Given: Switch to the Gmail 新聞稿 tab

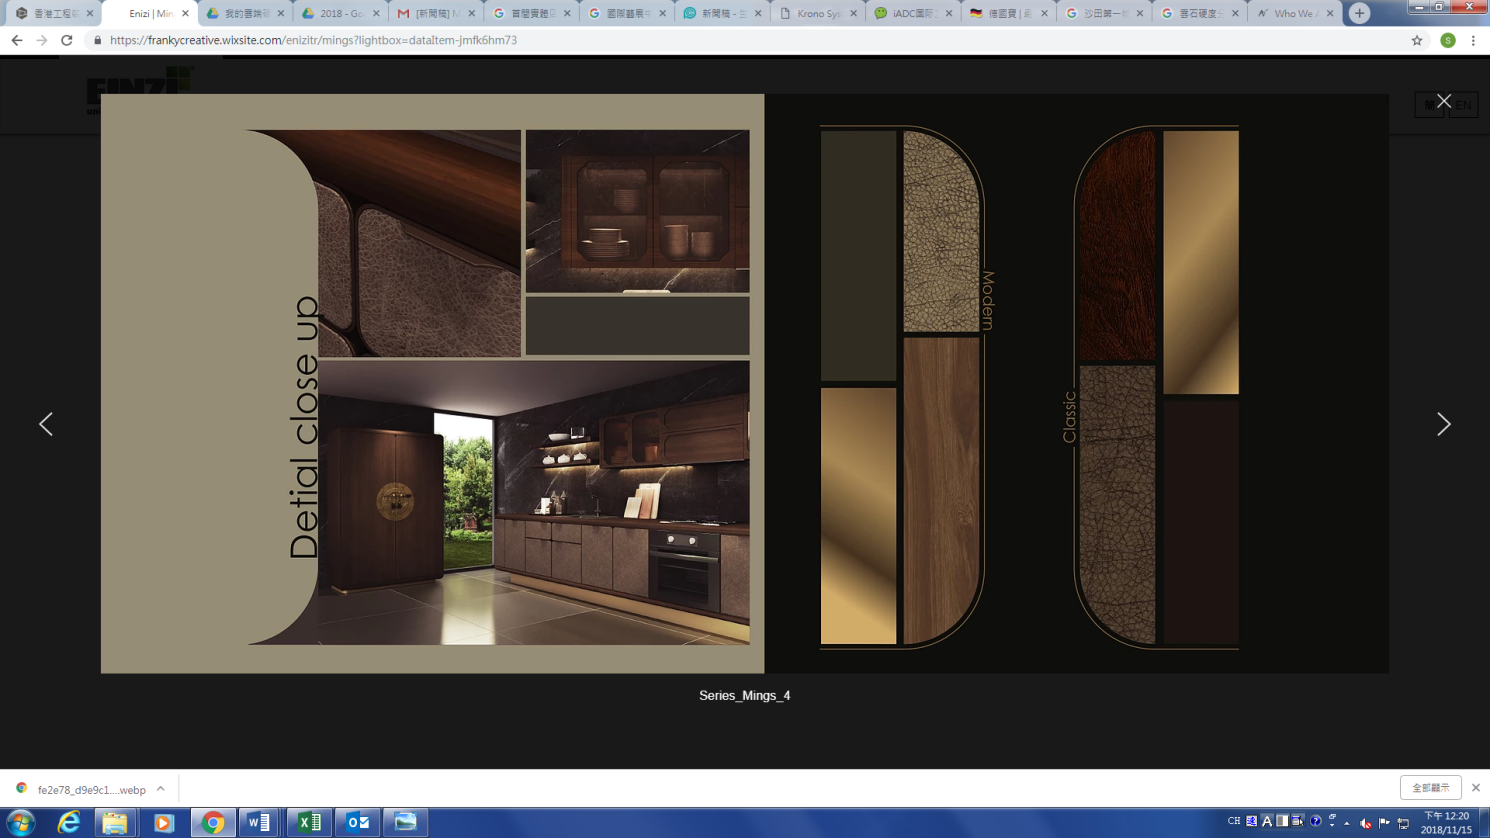Looking at the screenshot, I should [435, 14].
